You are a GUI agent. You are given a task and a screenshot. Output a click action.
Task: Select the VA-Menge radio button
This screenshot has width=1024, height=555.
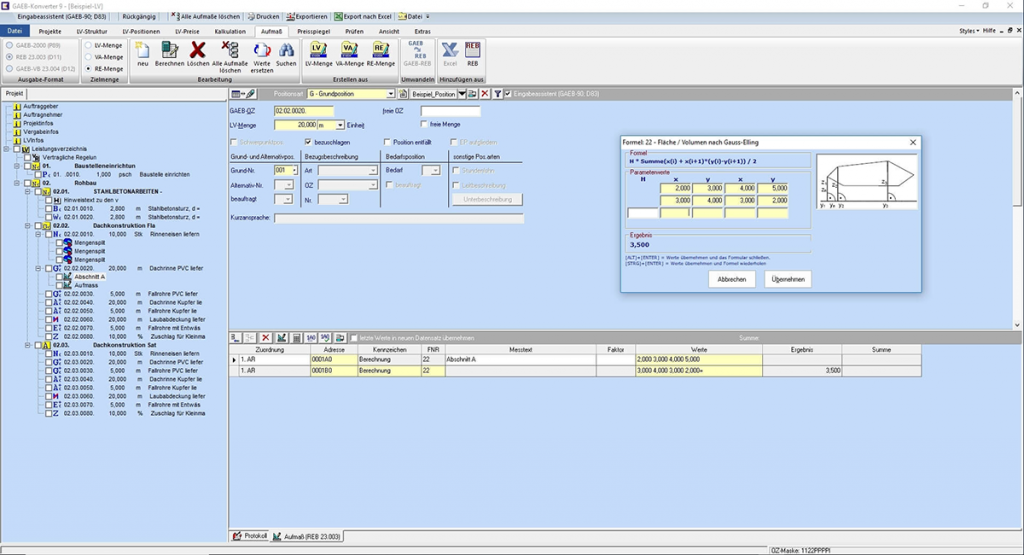(x=88, y=57)
